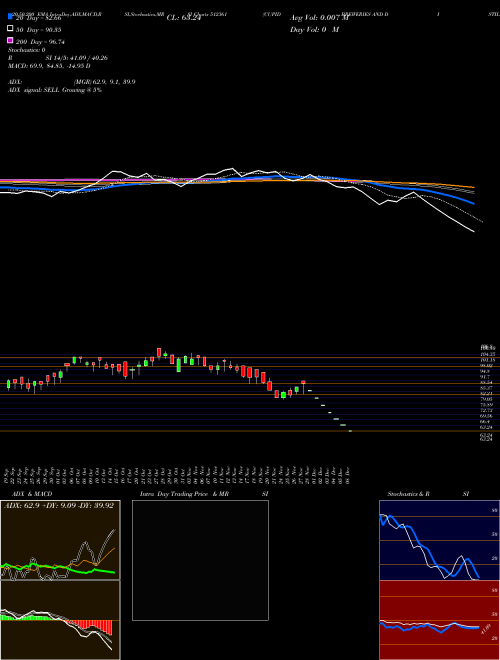
Task: Select the '50 Day = 90.35' legend text
Action: [x=39, y=30]
